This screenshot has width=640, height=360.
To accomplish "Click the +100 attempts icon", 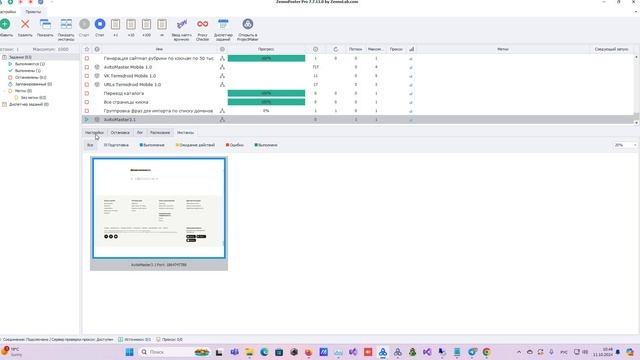I will click(x=147, y=24).
